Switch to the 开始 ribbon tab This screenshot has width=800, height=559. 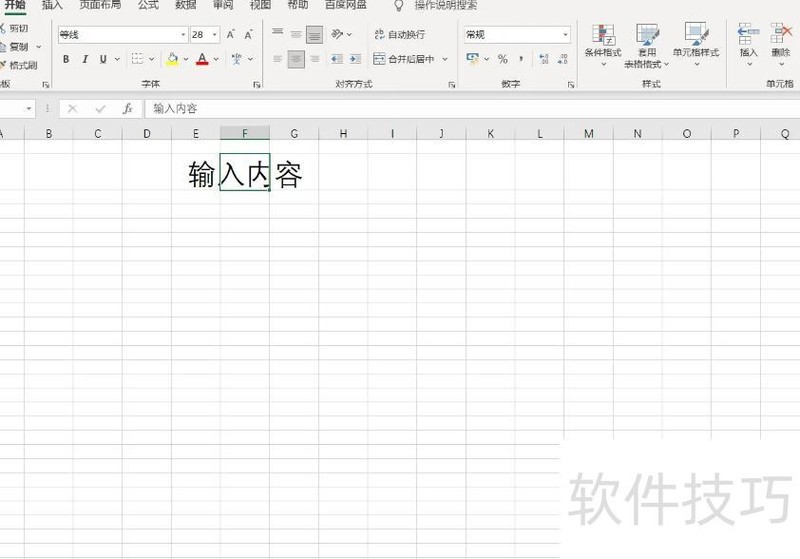point(15,5)
